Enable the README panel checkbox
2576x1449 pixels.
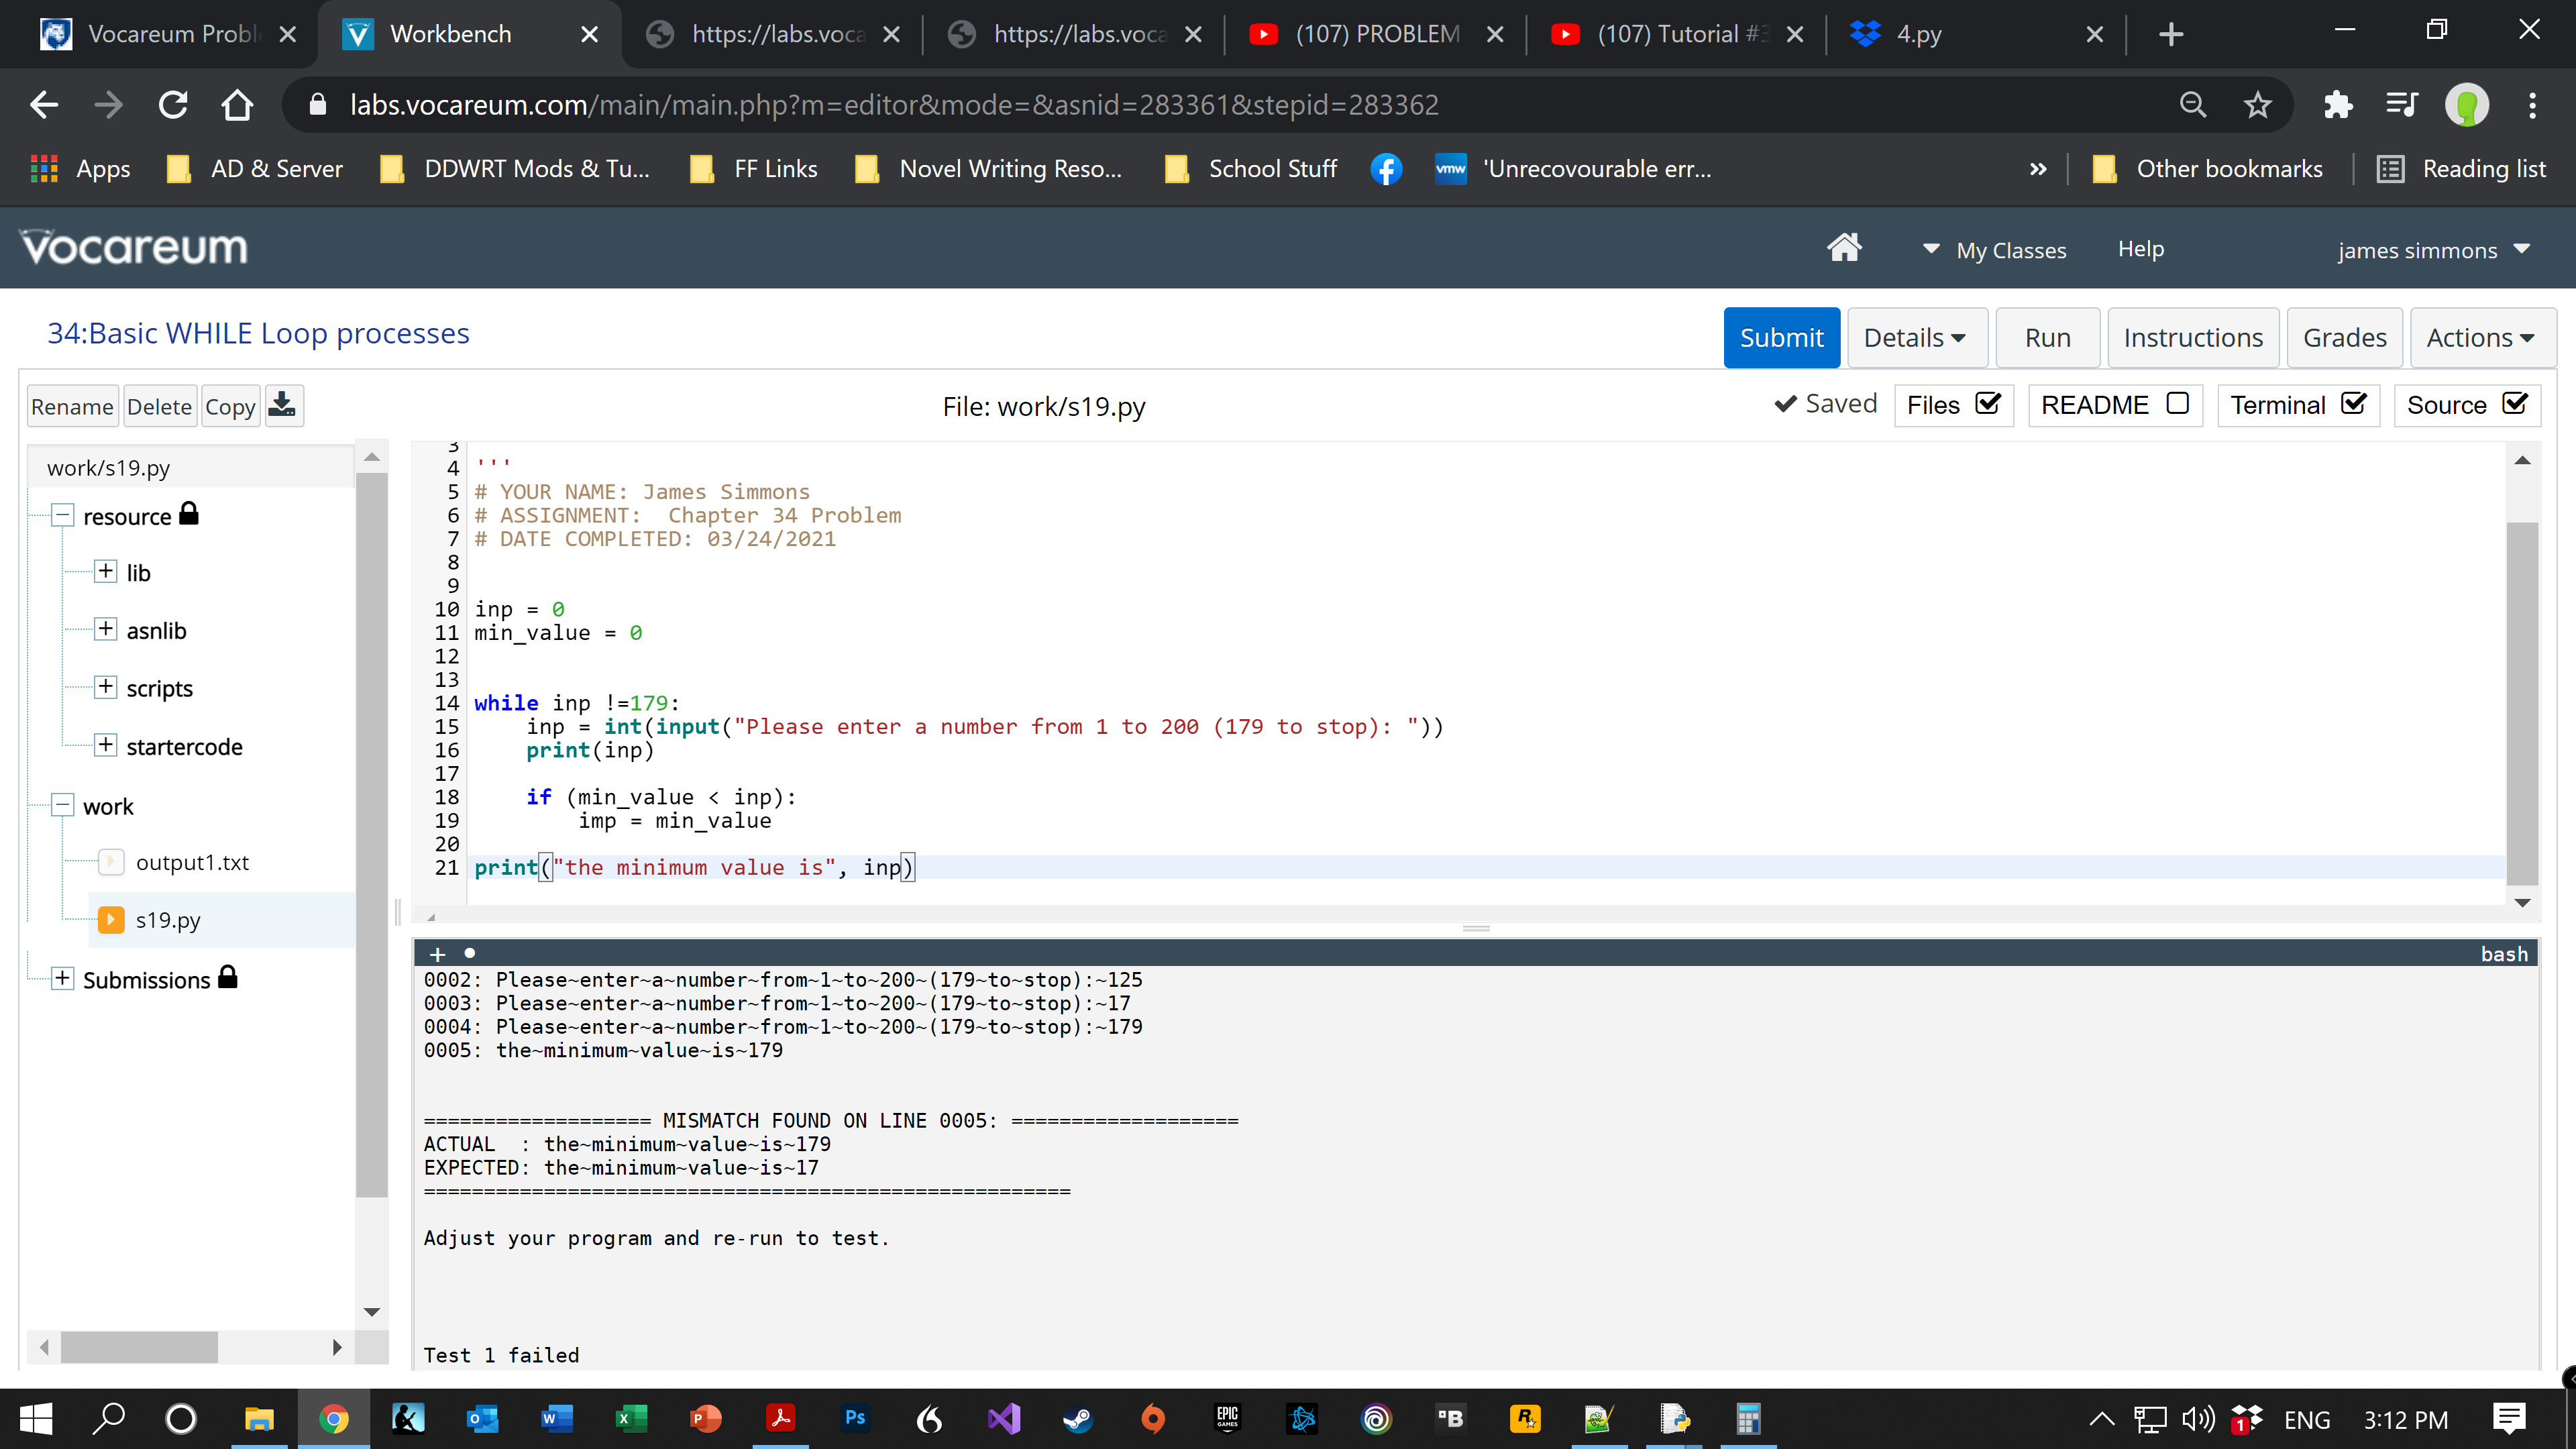[x=2177, y=403]
